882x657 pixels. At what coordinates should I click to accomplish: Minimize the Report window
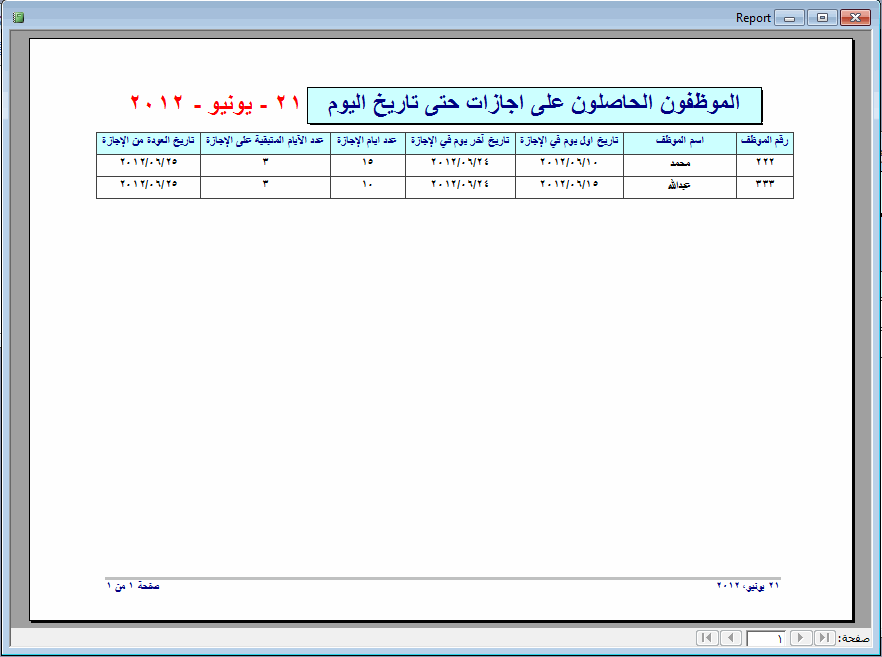coord(789,18)
